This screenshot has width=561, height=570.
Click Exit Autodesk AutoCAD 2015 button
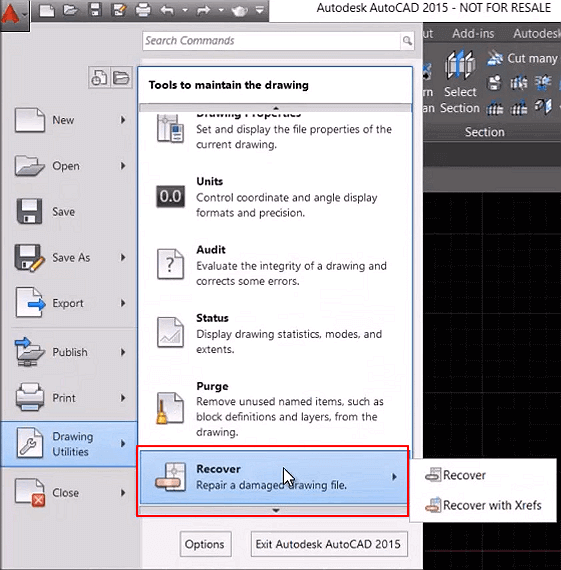click(x=329, y=544)
